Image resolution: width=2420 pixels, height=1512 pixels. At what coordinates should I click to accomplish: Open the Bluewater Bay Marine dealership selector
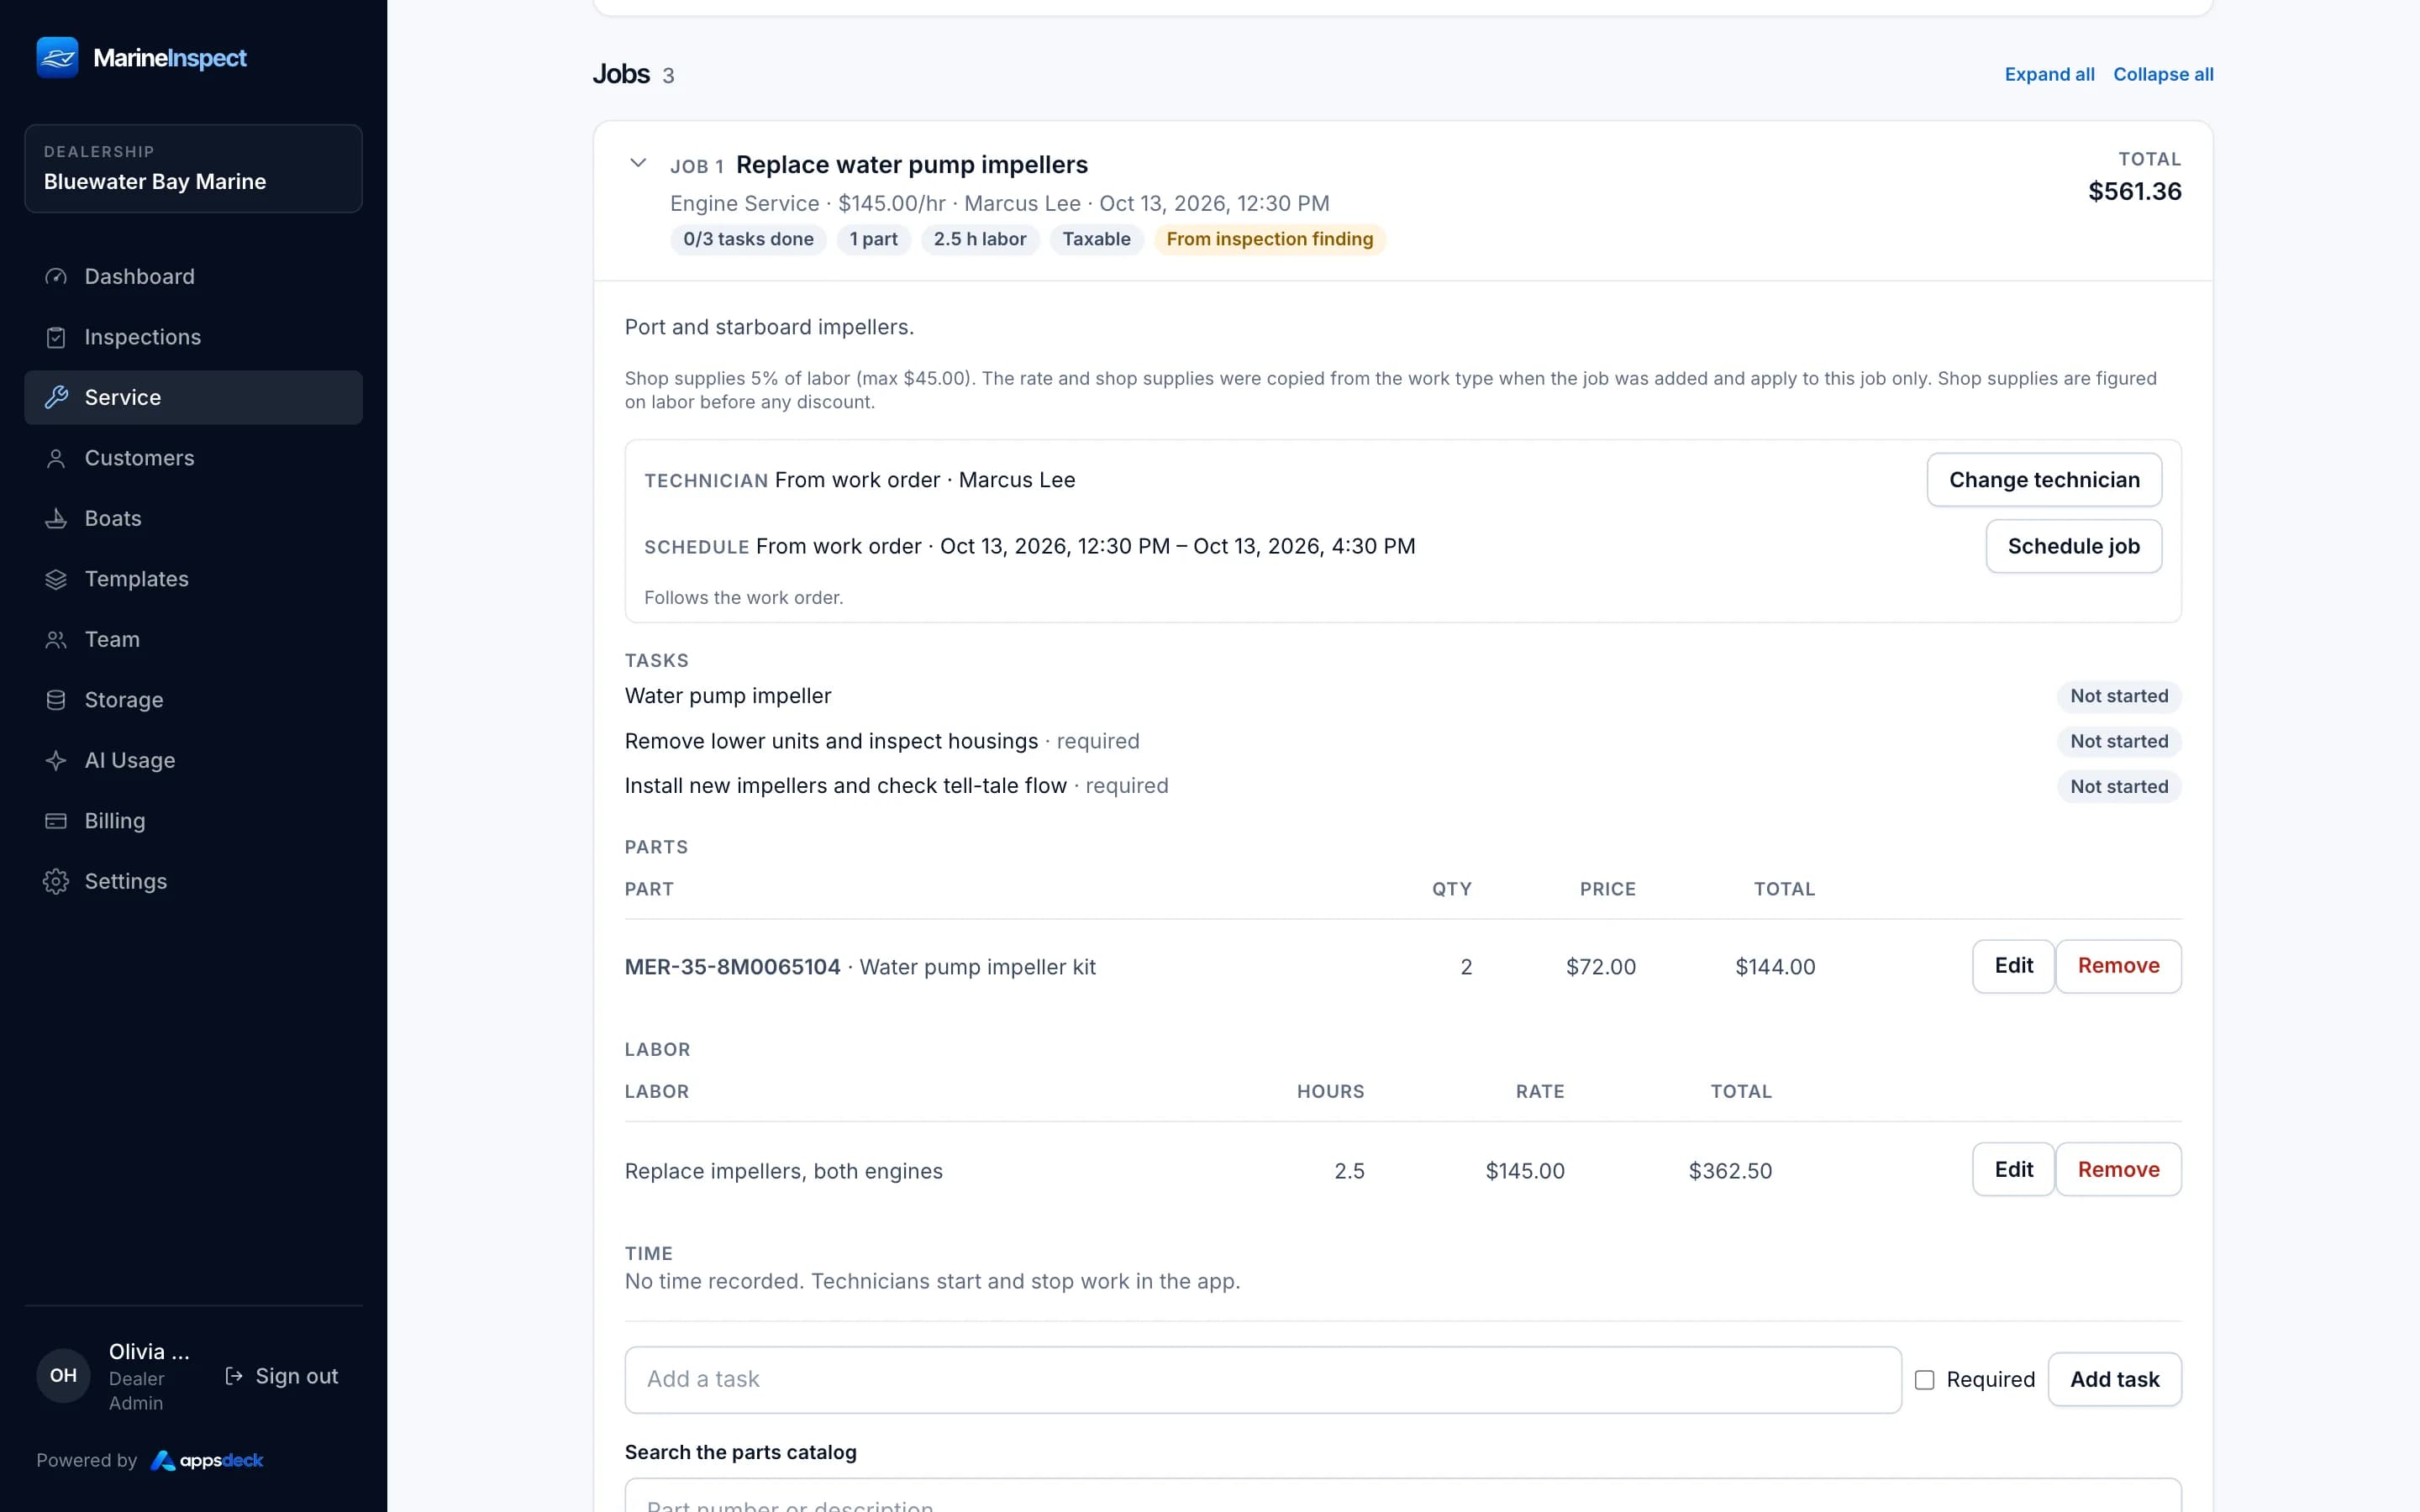pos(193,168)
